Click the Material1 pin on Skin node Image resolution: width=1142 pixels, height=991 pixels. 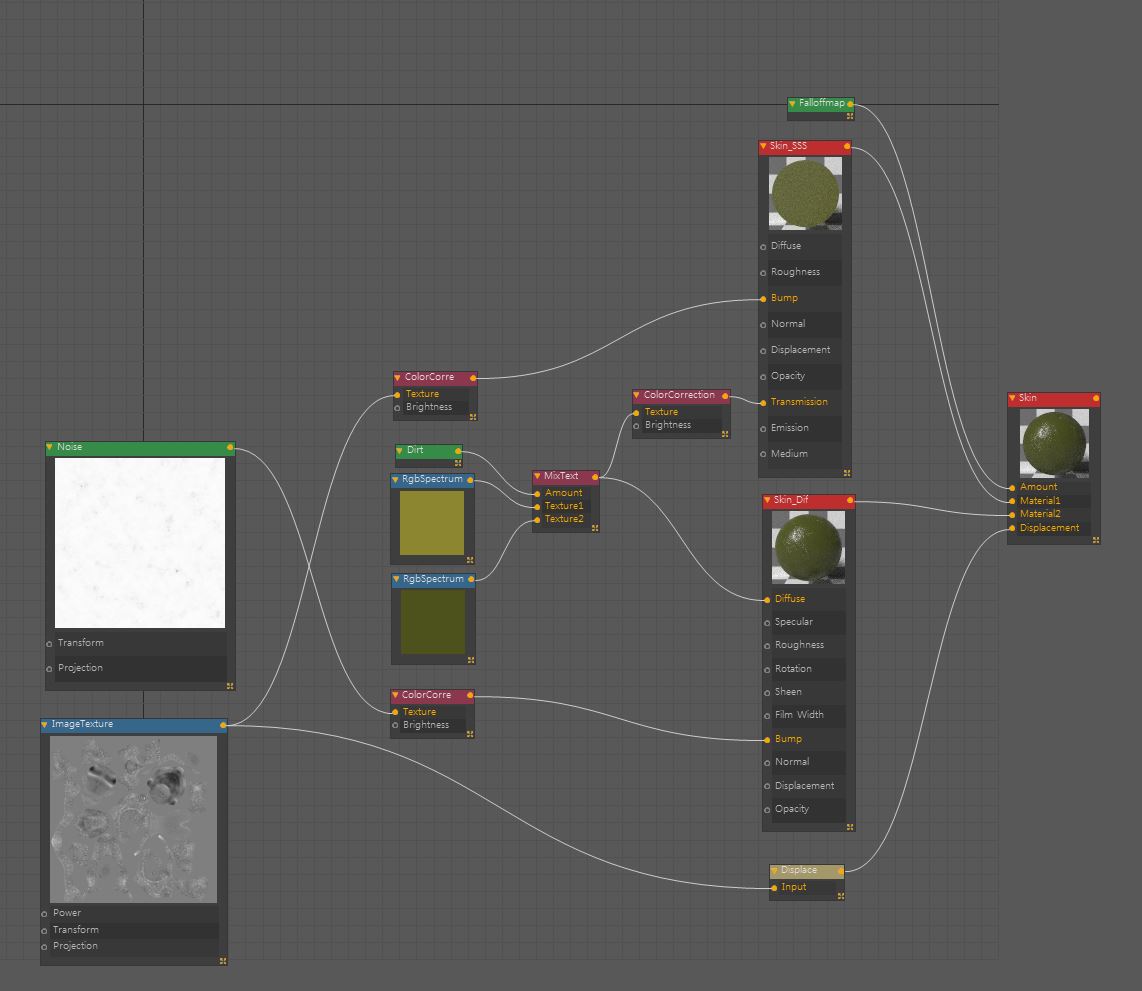pyautogui.click(x=1012, y=501)
